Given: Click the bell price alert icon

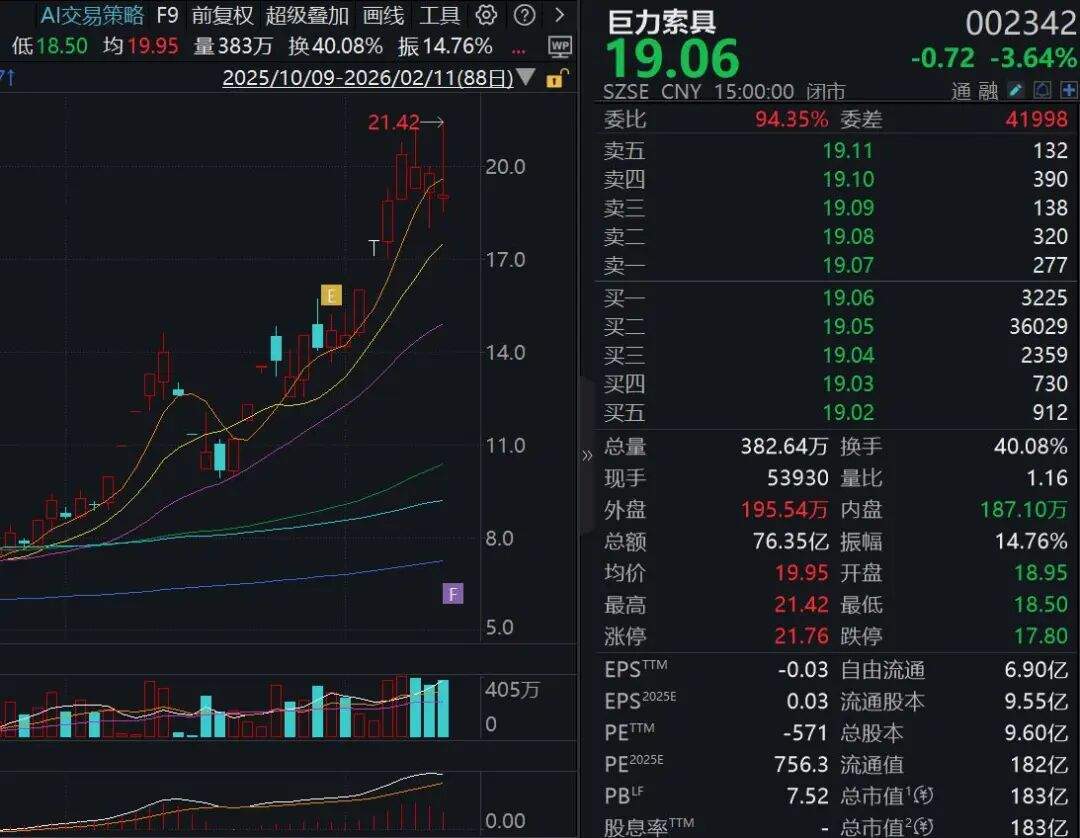Looking at the screenshot, I should pos(1042,90).
